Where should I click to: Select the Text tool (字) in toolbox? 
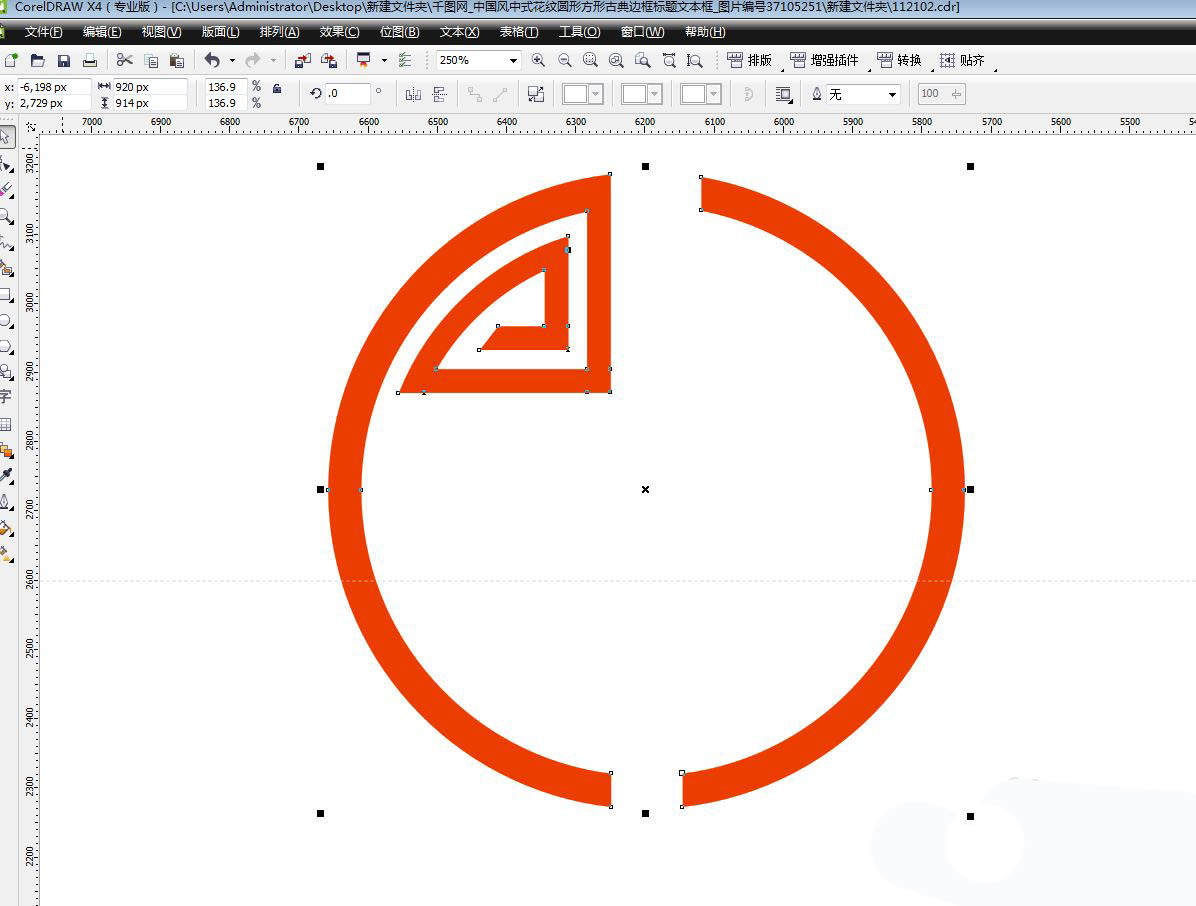pyautogui.click(x=6, y=397)
